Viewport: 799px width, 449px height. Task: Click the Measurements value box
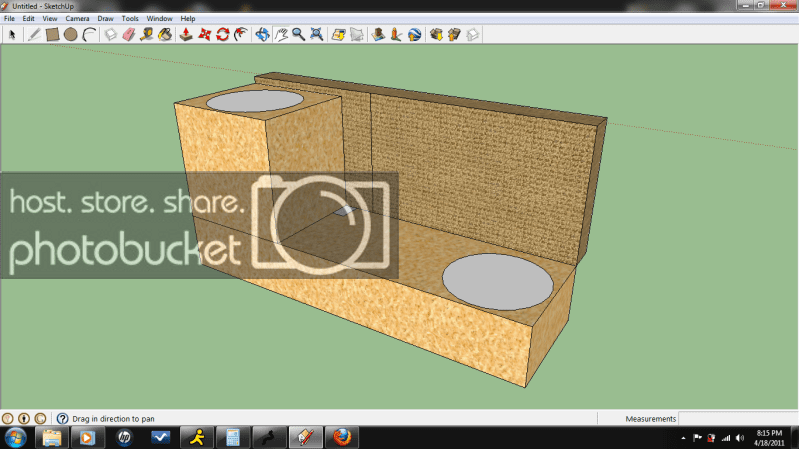coord(738,418)
